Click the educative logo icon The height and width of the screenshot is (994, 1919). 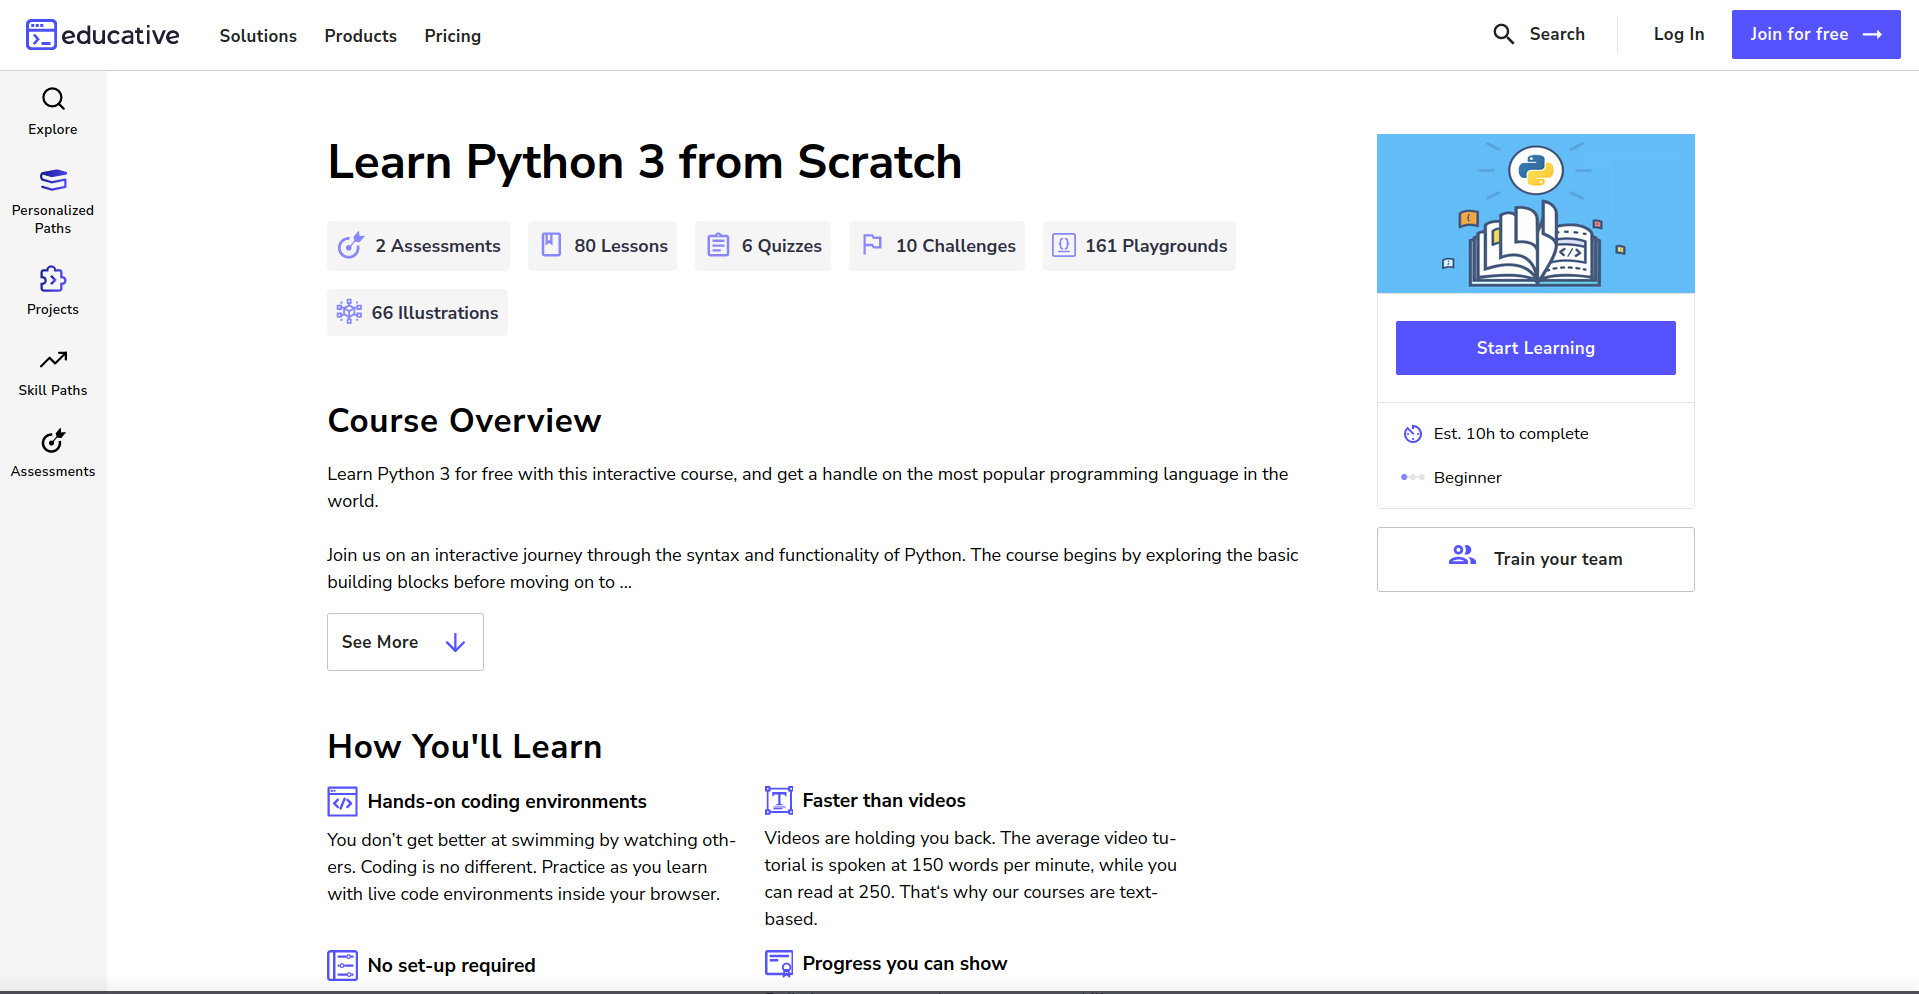tap(41, 35)
